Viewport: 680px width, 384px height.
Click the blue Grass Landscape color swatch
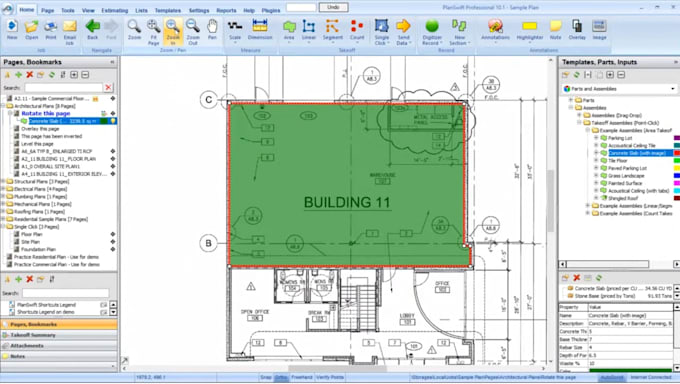click(x=677, y=176)
